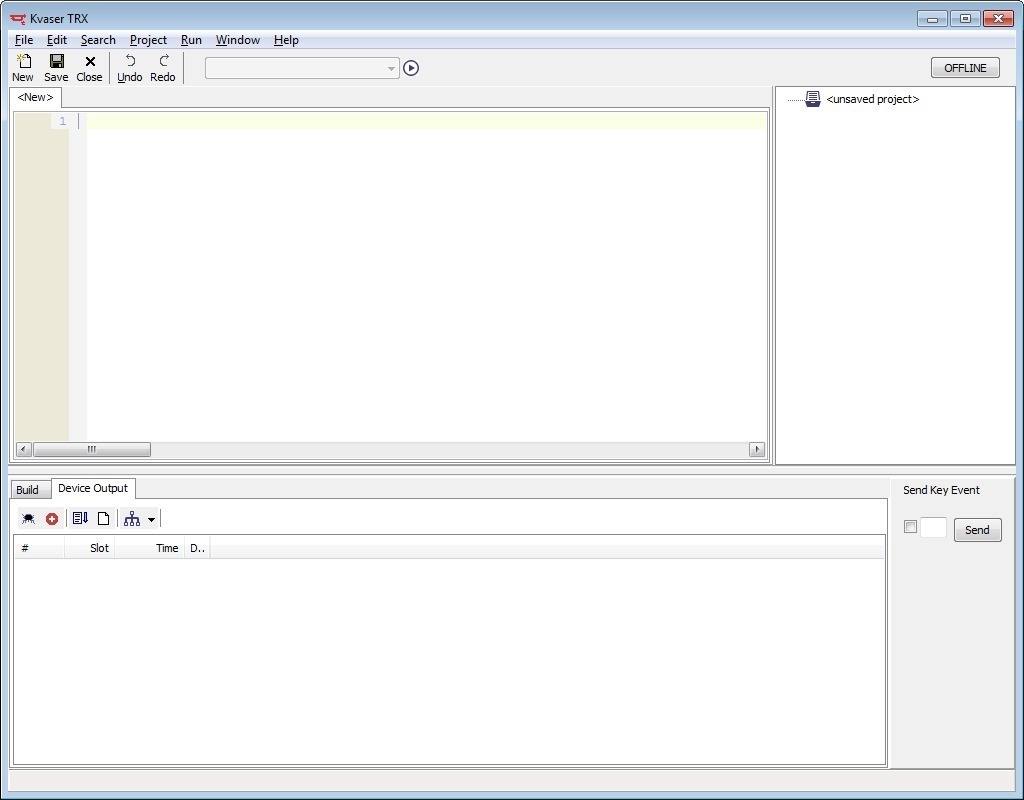The width and height of the screenshot is (1024, 800).
Task: Toggle the auto-scroll list icon in Device Output
Action: 80,518
